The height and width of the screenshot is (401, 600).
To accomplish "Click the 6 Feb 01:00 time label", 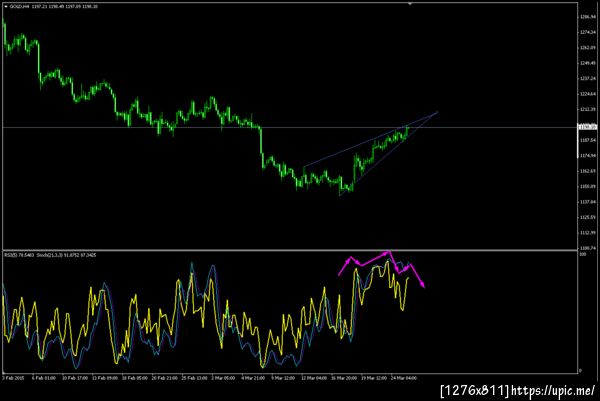I will [x=44, y=378].
